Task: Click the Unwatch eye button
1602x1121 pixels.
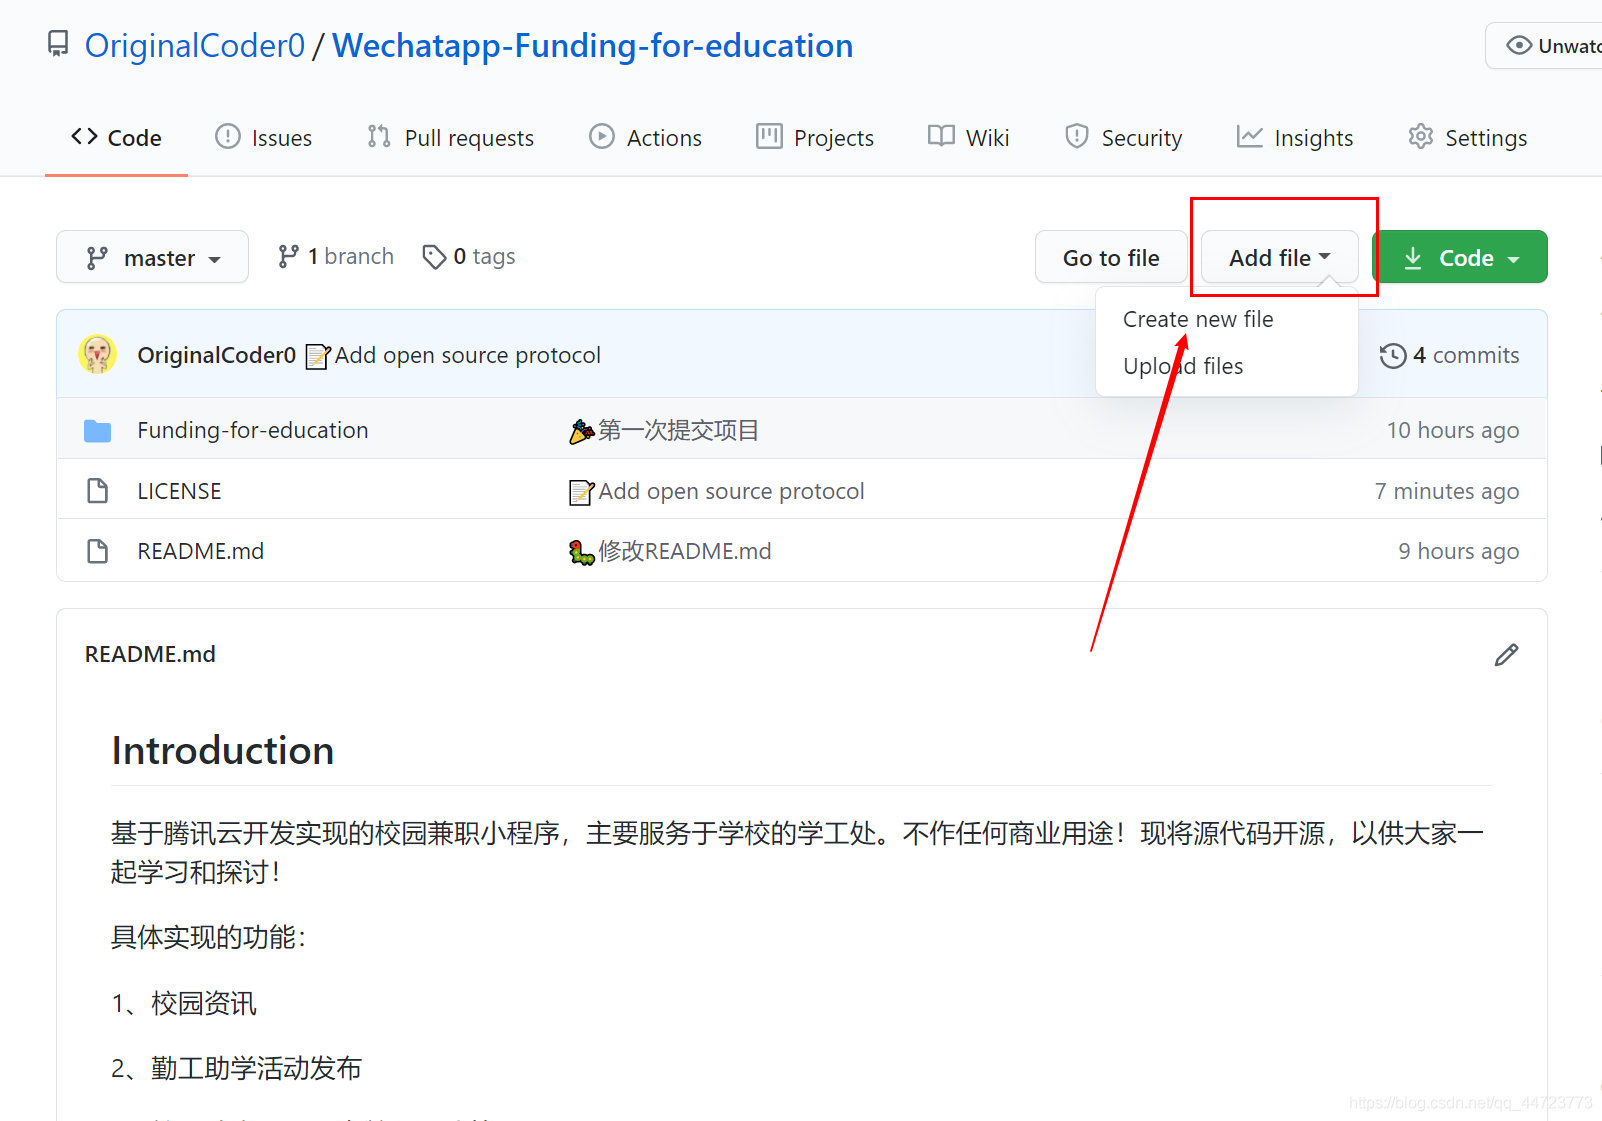Action: click(1545, 46)
